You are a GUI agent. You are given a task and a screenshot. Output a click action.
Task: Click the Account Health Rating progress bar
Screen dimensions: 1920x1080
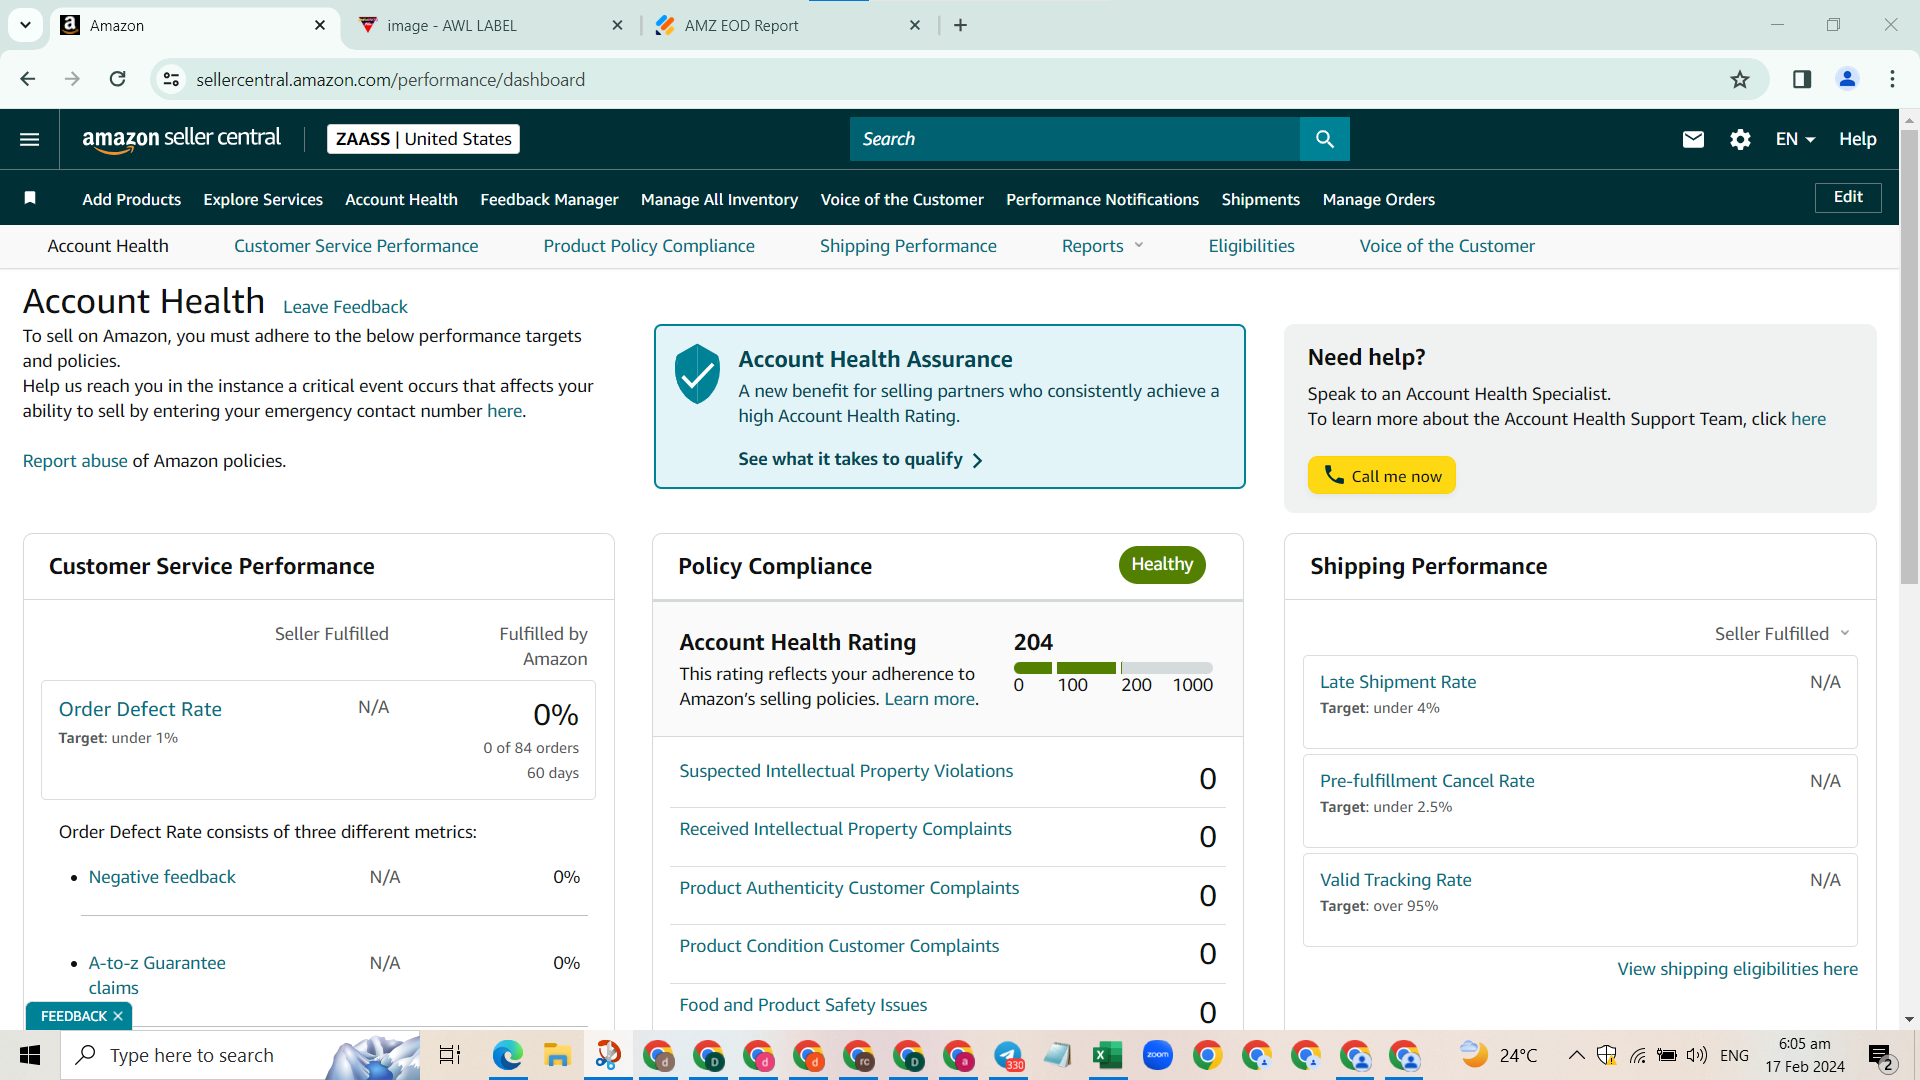[1113, 667]
